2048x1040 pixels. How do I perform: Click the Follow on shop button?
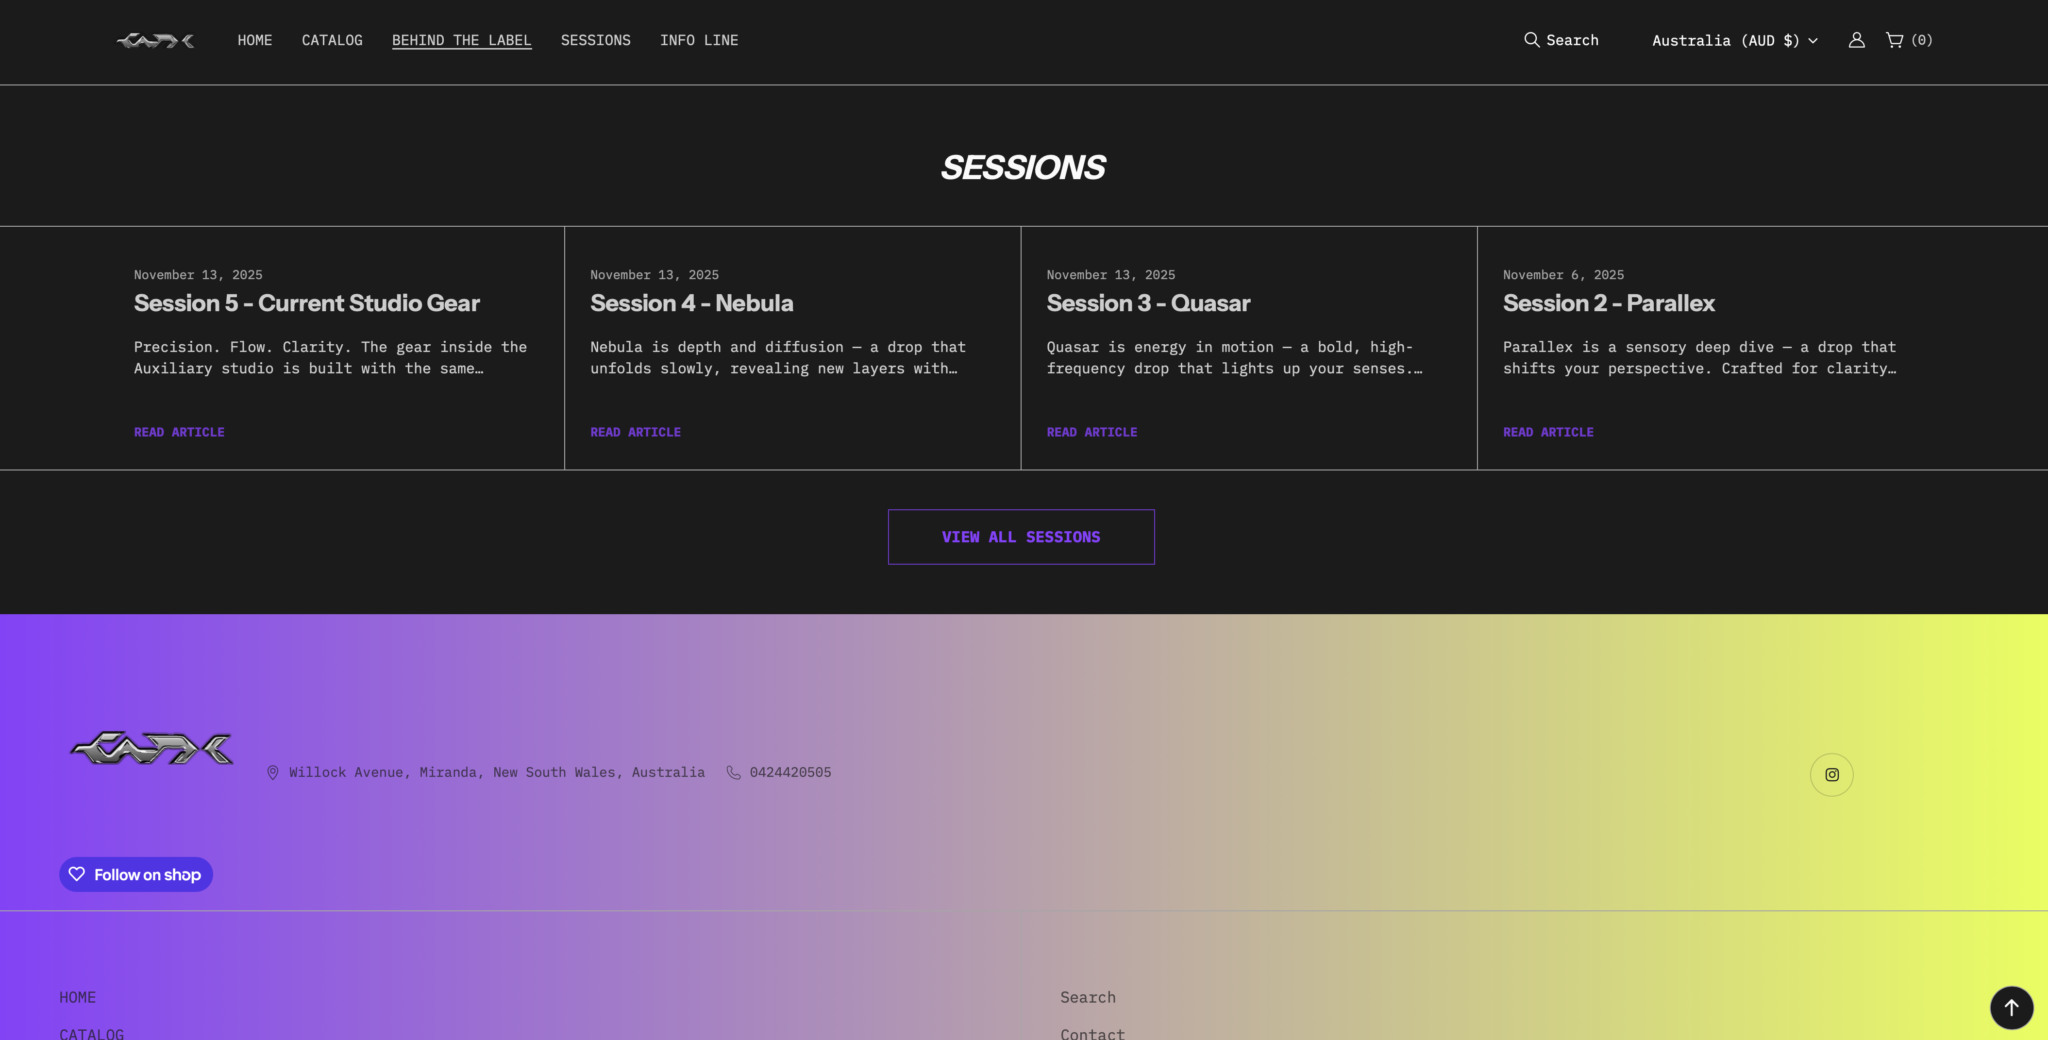(x=136, y=875)
